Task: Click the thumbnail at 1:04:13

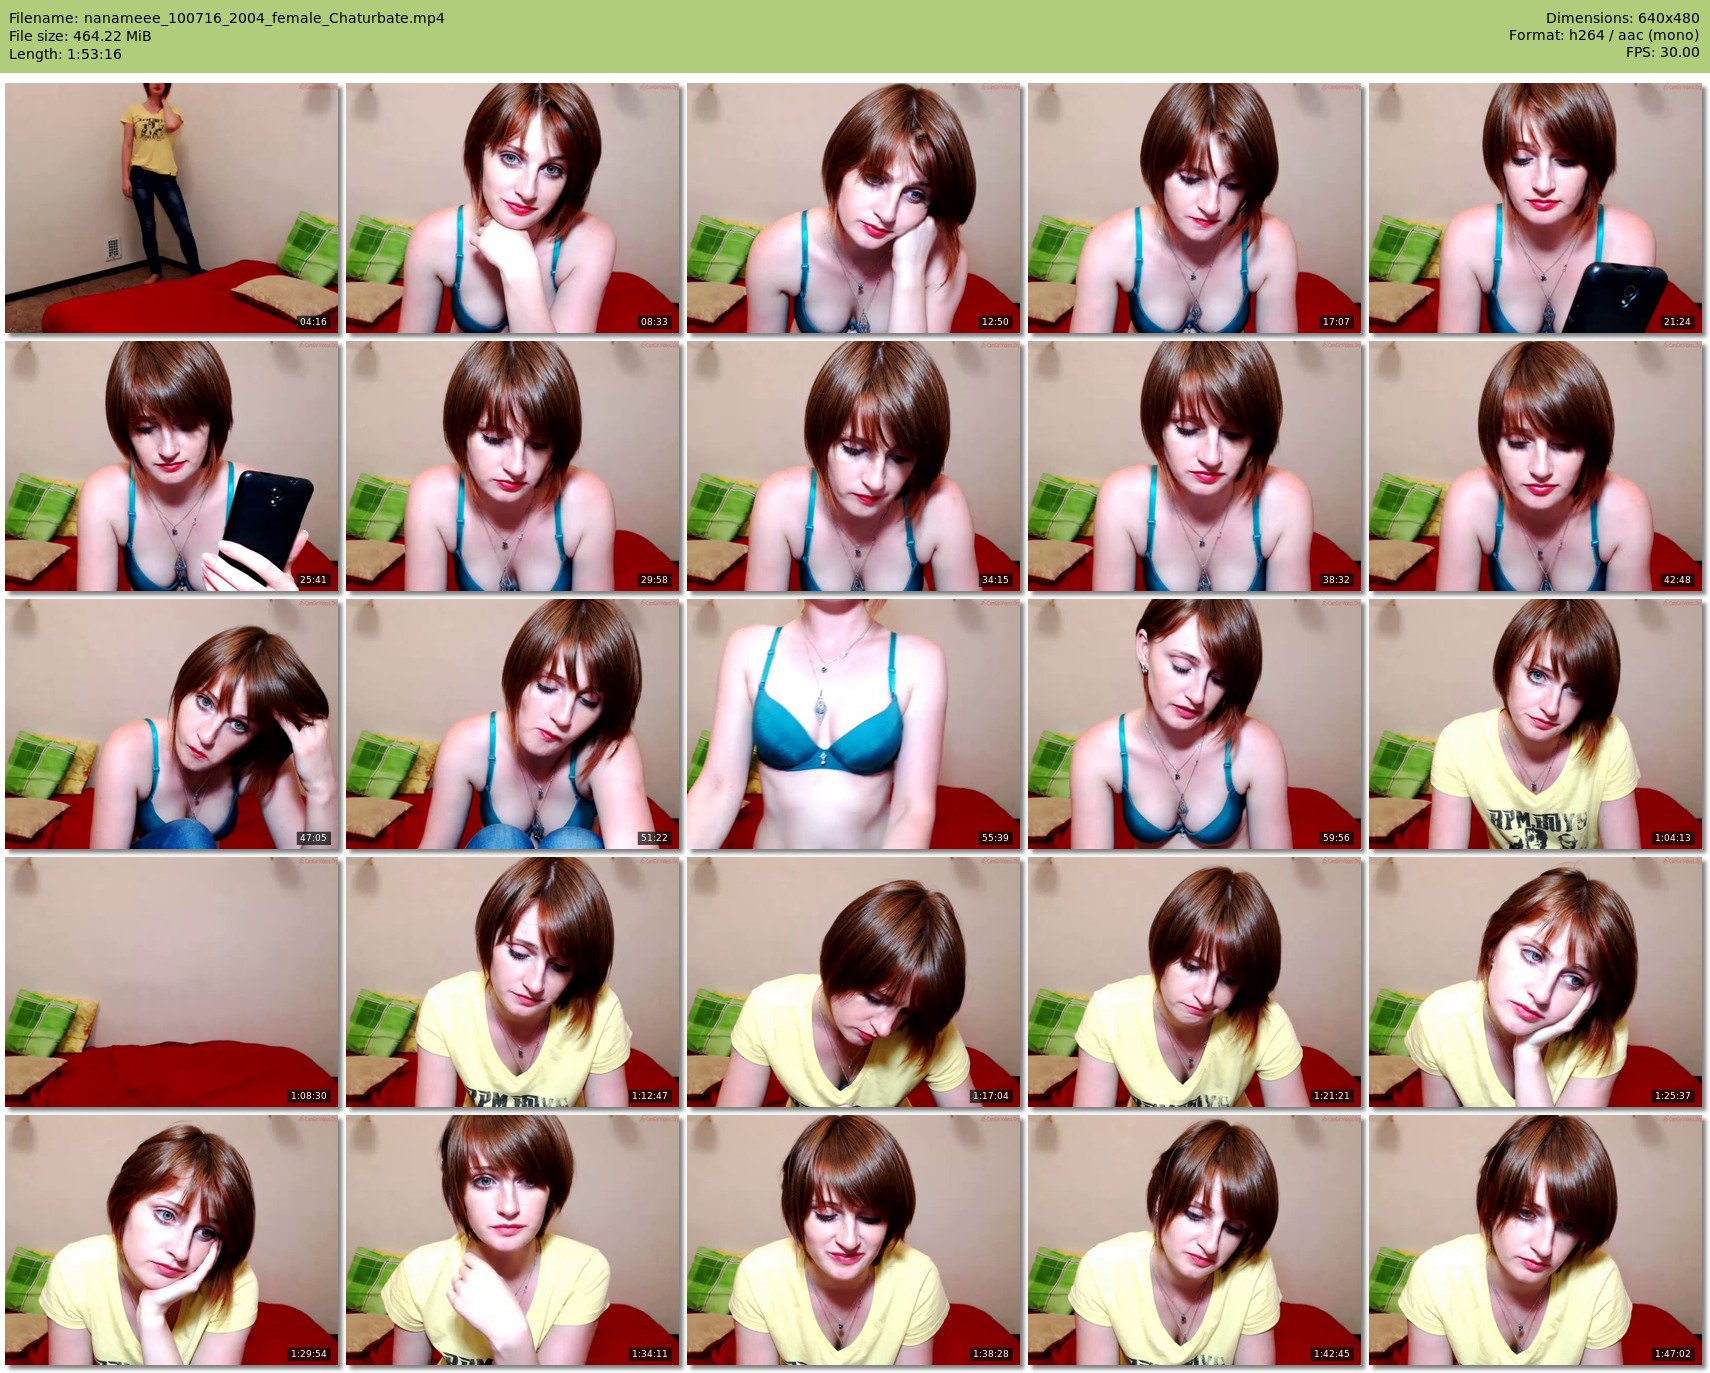Action: coord(1536,724)
